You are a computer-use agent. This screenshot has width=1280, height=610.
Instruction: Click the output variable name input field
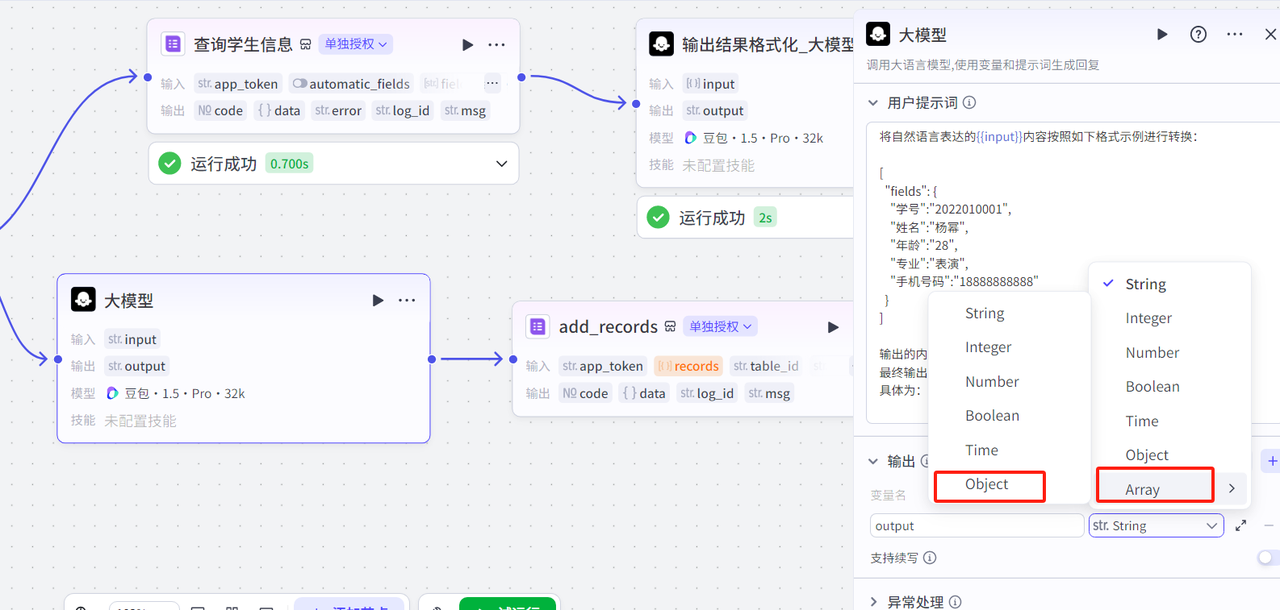coord(976,525)
